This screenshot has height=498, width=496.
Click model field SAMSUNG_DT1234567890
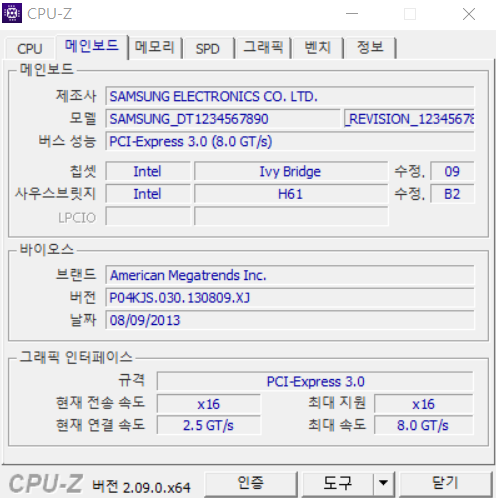pos(223,119)
